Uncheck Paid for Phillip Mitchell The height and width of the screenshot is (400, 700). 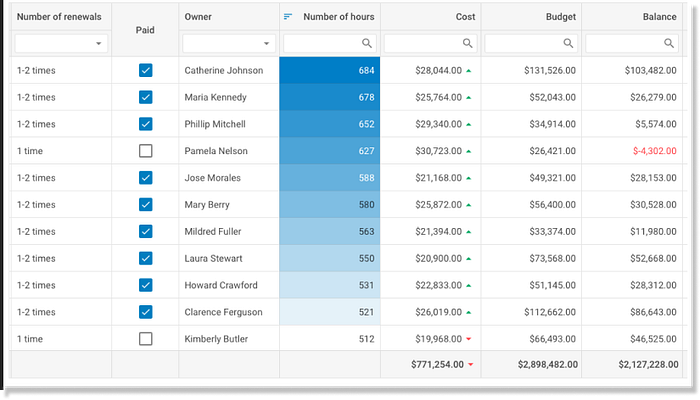pos(146,124)
